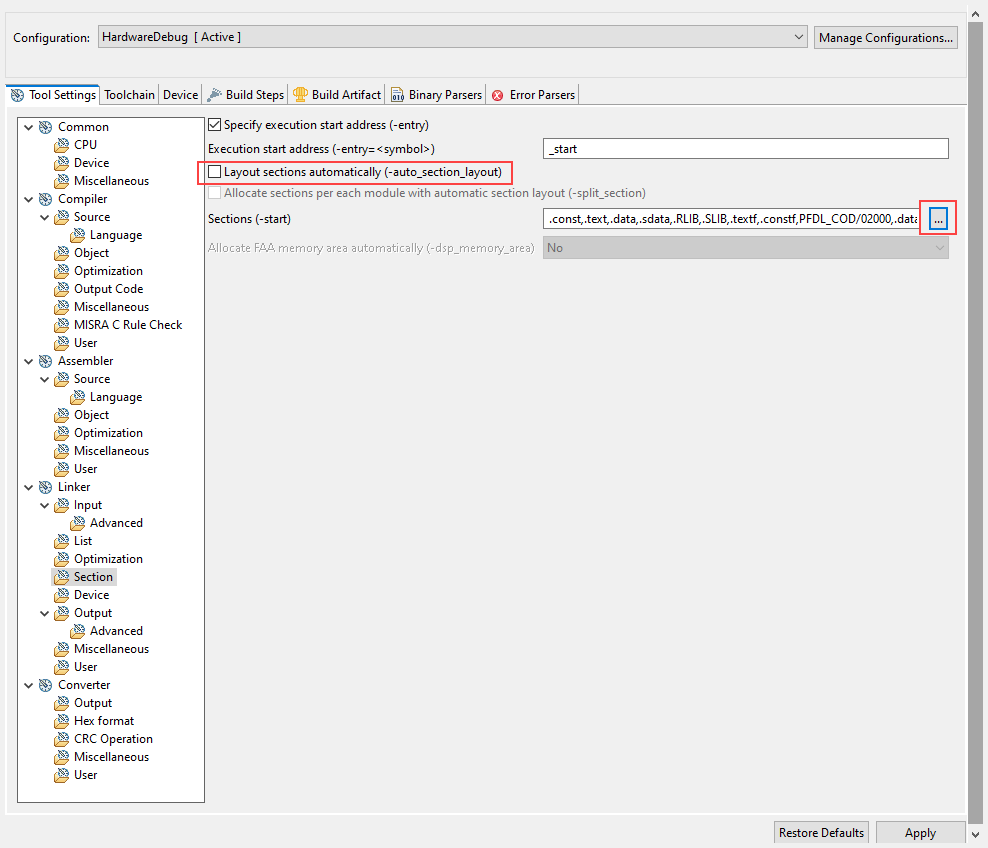Click the Build Steps tab icon
Viewport: 988px width, 848px height.
pyautogui.click(x=215, y=95)
